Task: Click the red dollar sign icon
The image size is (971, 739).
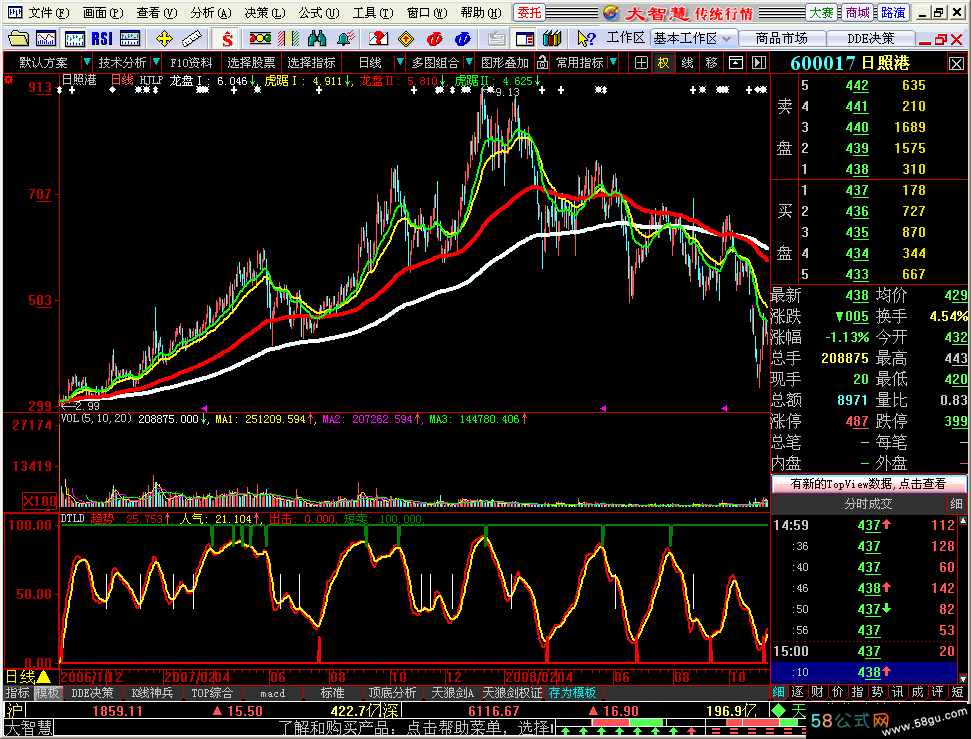Action: click(x=227, y=38)
